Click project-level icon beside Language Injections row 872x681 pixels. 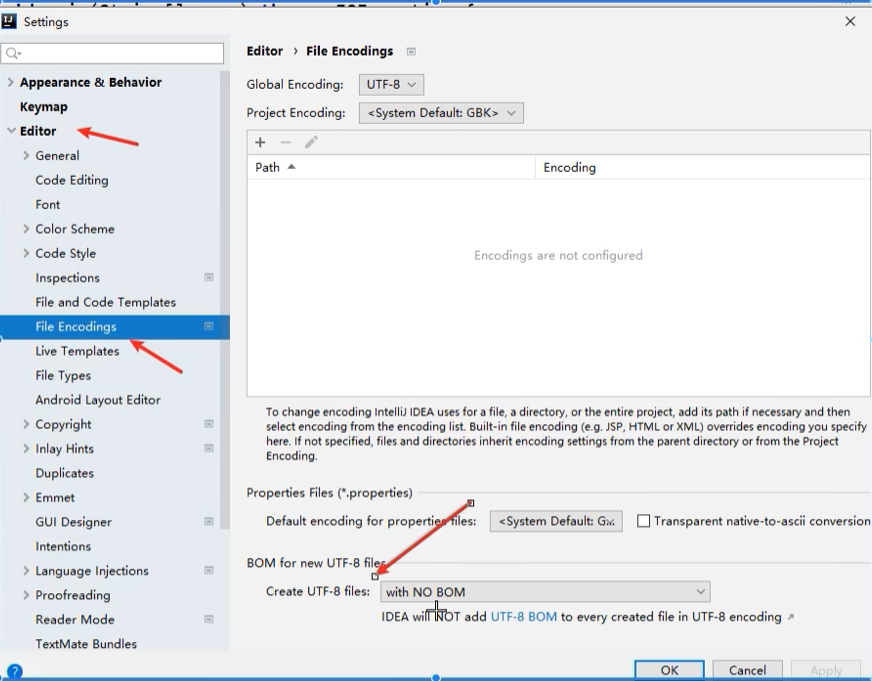coord(209,570)
